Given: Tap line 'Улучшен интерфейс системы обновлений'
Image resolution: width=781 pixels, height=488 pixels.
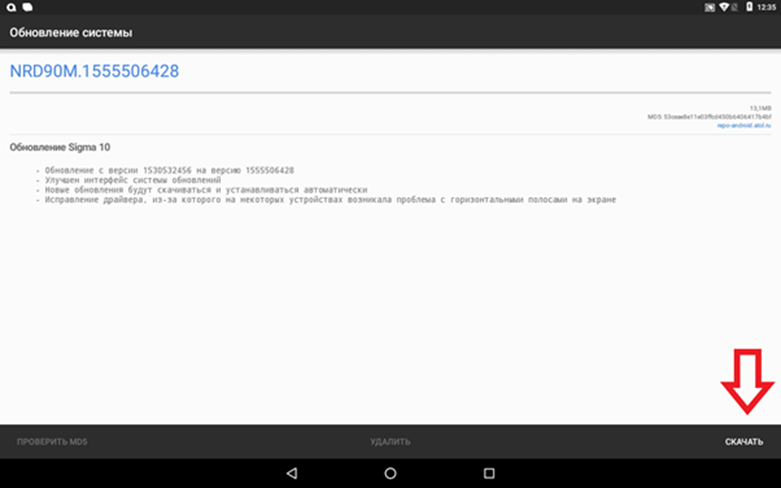Looking at the screenshot, I should pos(129,180).
